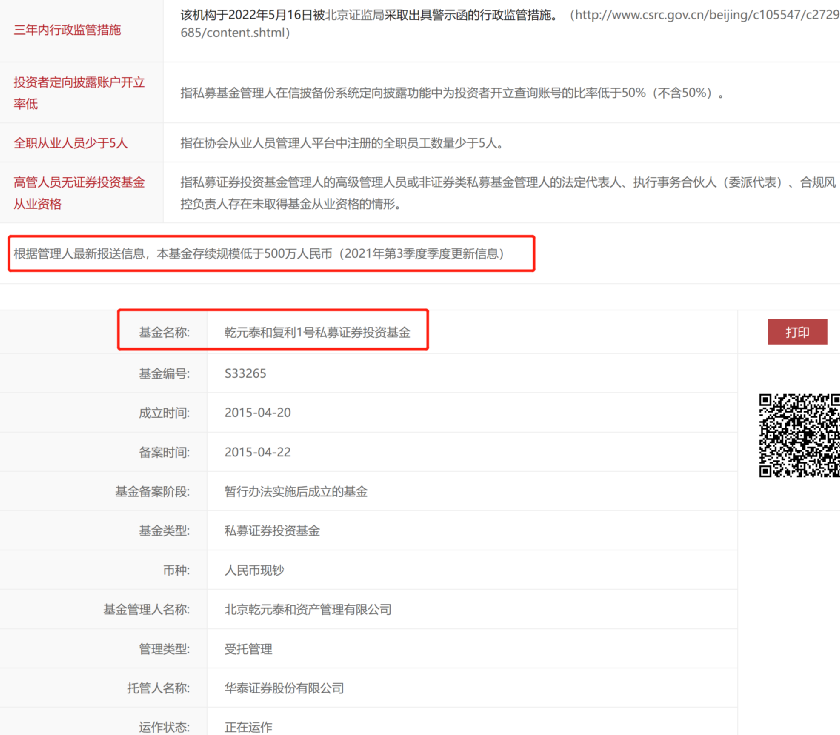
Task: Click the 三年内行政监管措施 label
Action: [x=67, y=30]
